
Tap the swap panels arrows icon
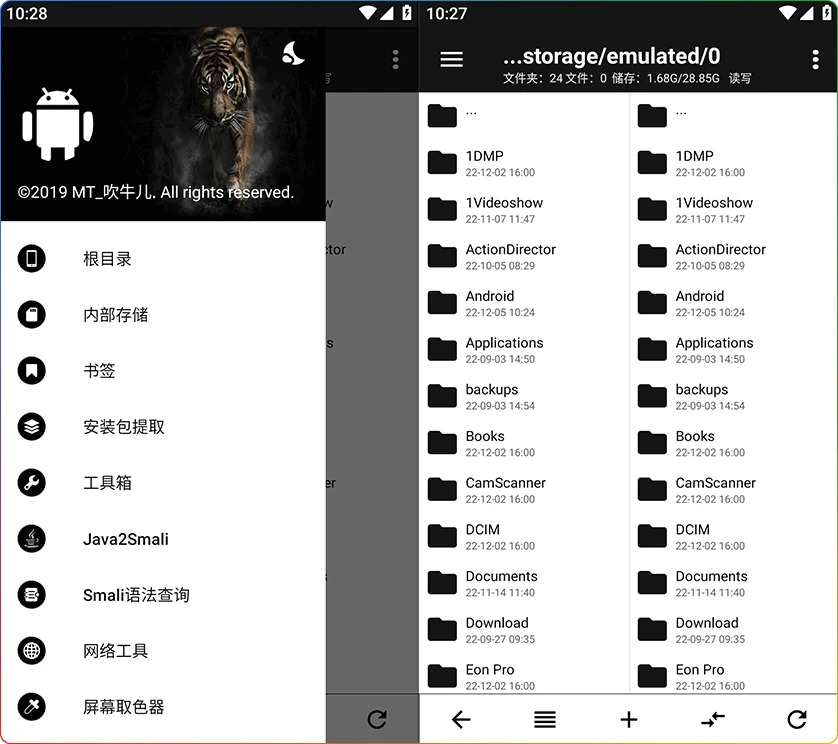pos(713,719)
